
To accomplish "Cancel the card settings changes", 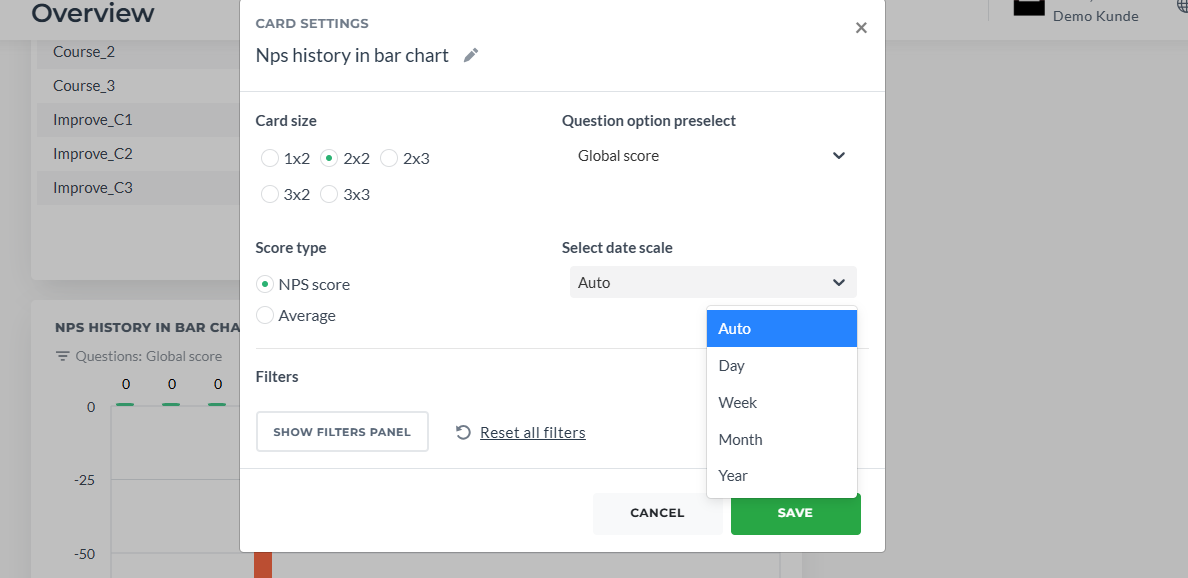I will 658,513.
